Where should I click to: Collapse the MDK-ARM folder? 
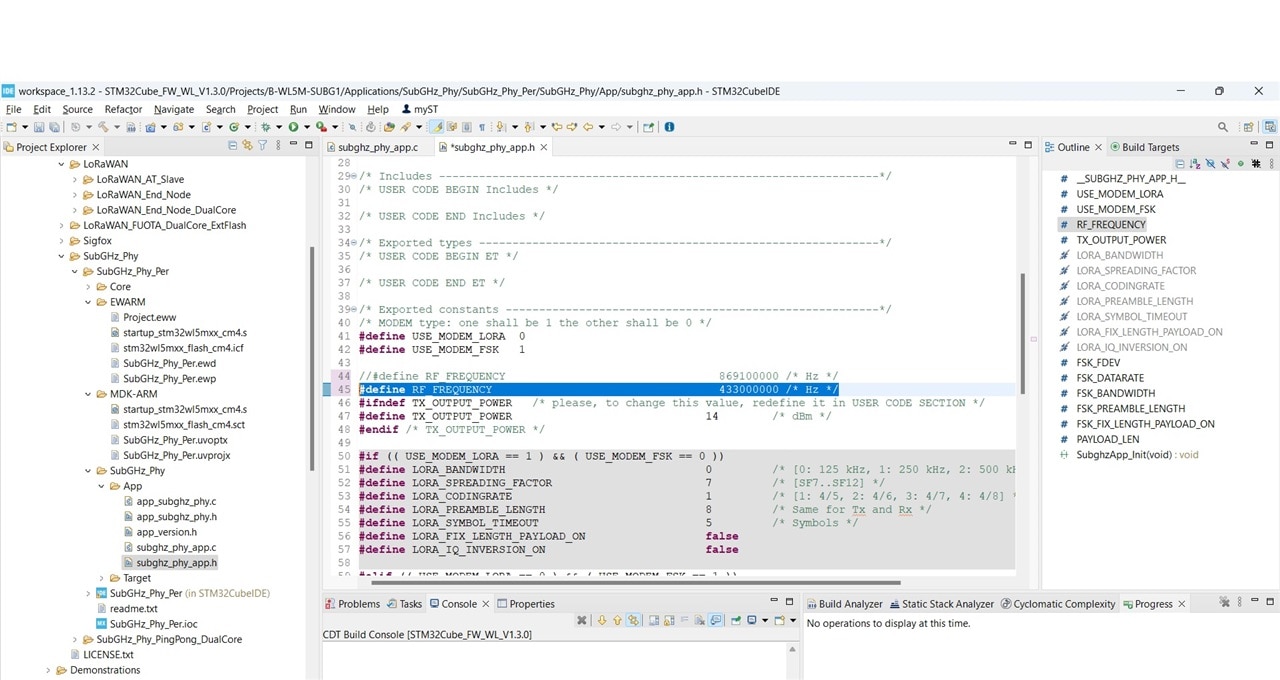click(x=87, y=394)
